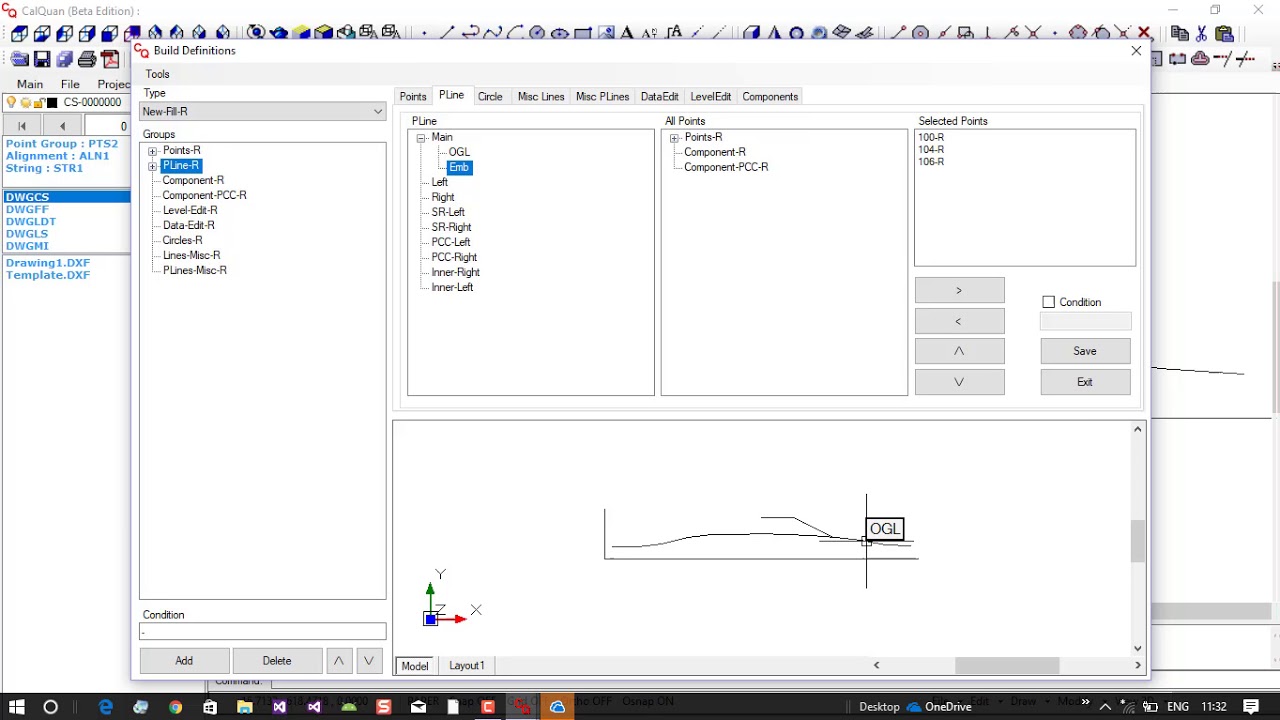Select 104-R in Selected Points list

(x=931, y=150)
